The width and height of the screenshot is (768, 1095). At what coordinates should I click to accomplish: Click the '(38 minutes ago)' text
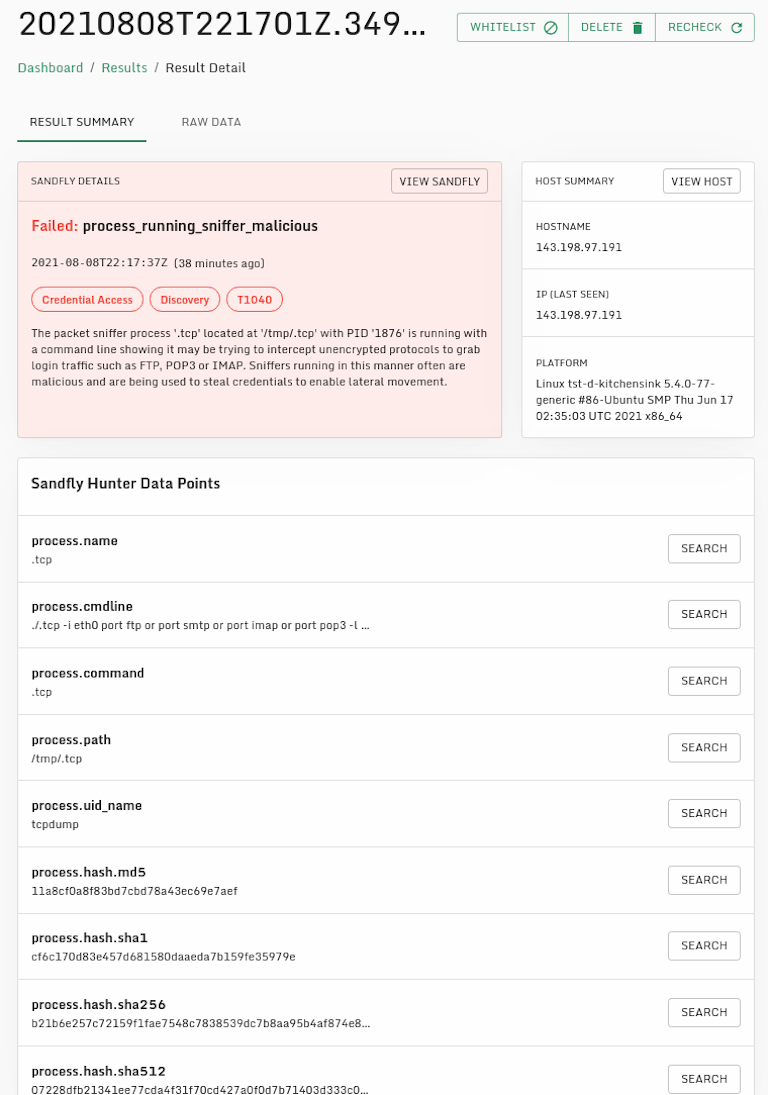[x=219, y=263]
